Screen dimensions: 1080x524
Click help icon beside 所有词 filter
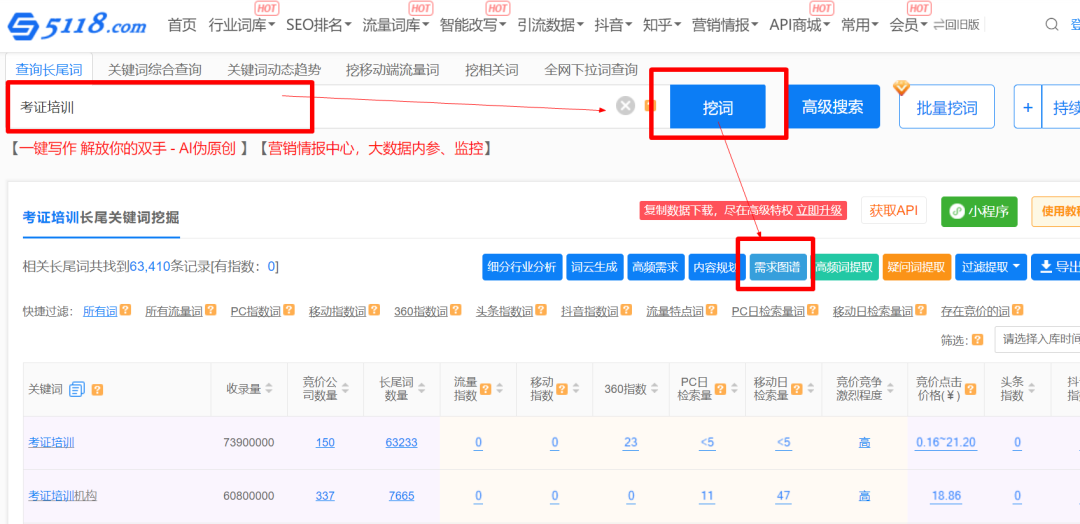coord(125,311)
